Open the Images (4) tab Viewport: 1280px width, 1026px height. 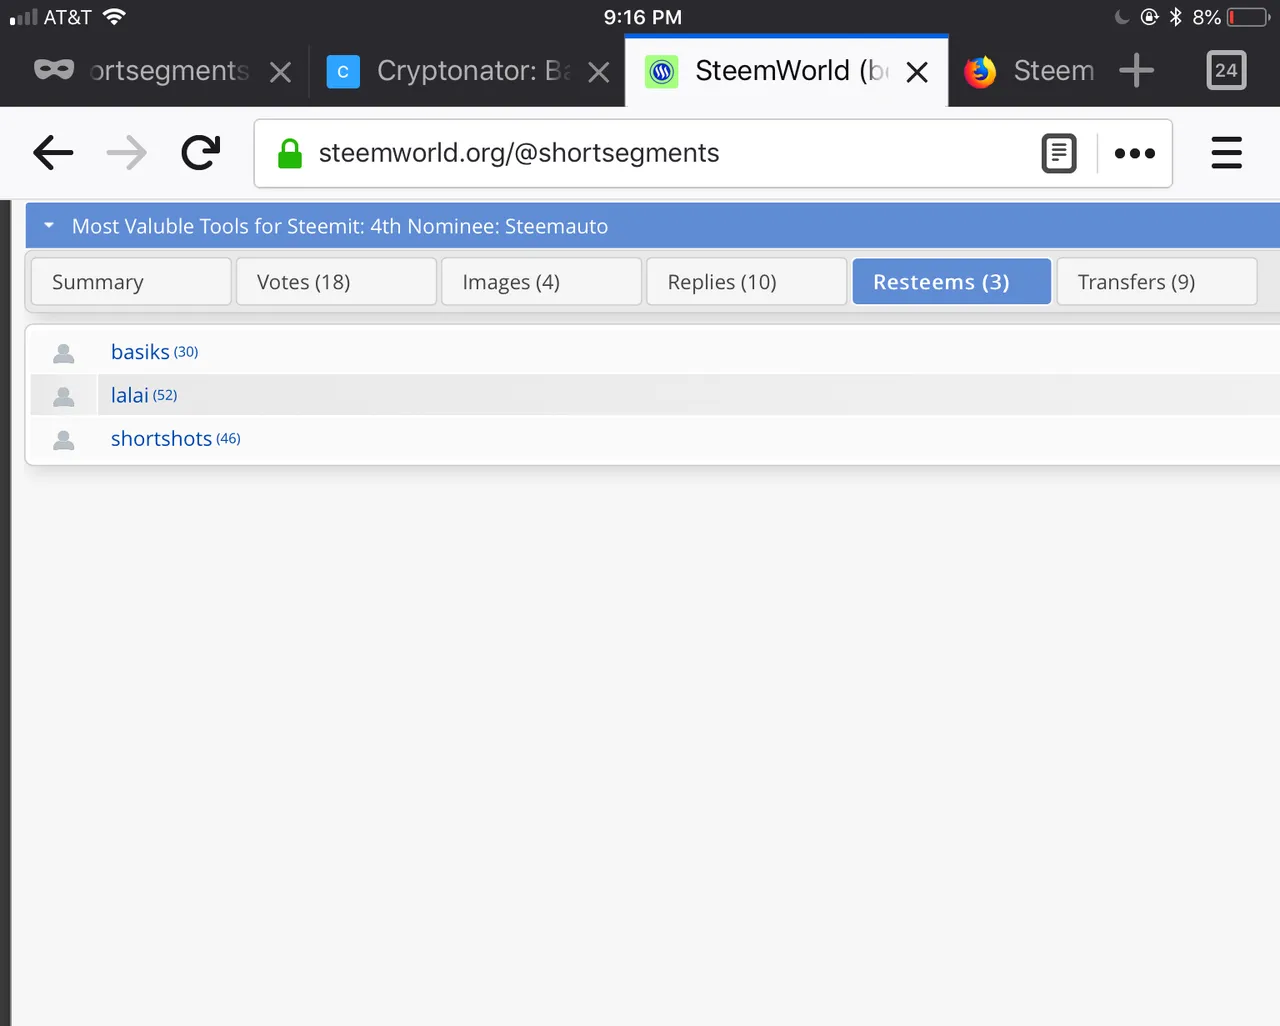pyautogui.click(x=542, y=282)
